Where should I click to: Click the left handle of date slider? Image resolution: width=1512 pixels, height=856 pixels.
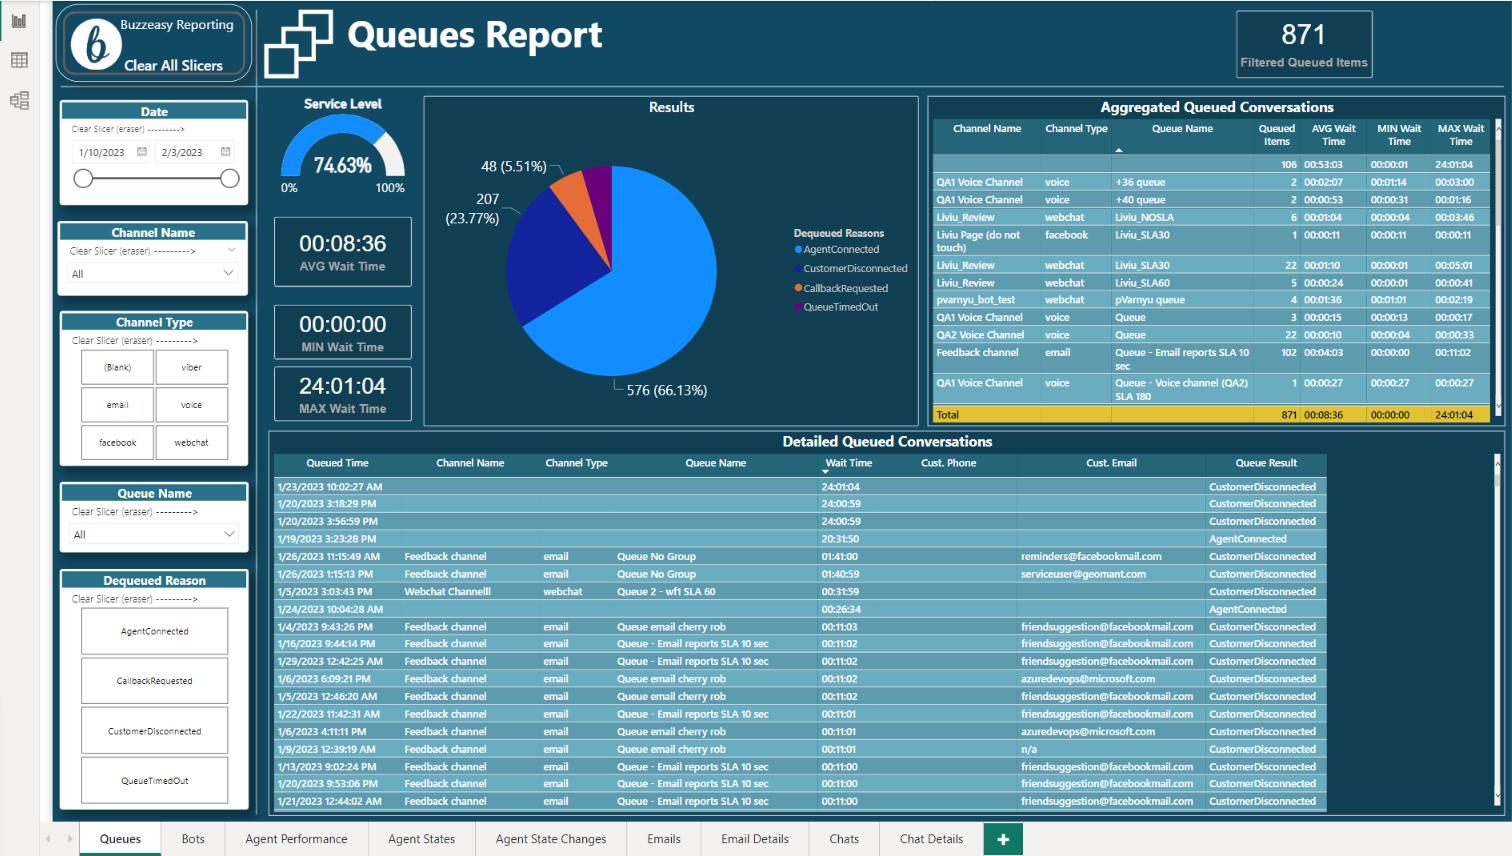click(84, 178)
